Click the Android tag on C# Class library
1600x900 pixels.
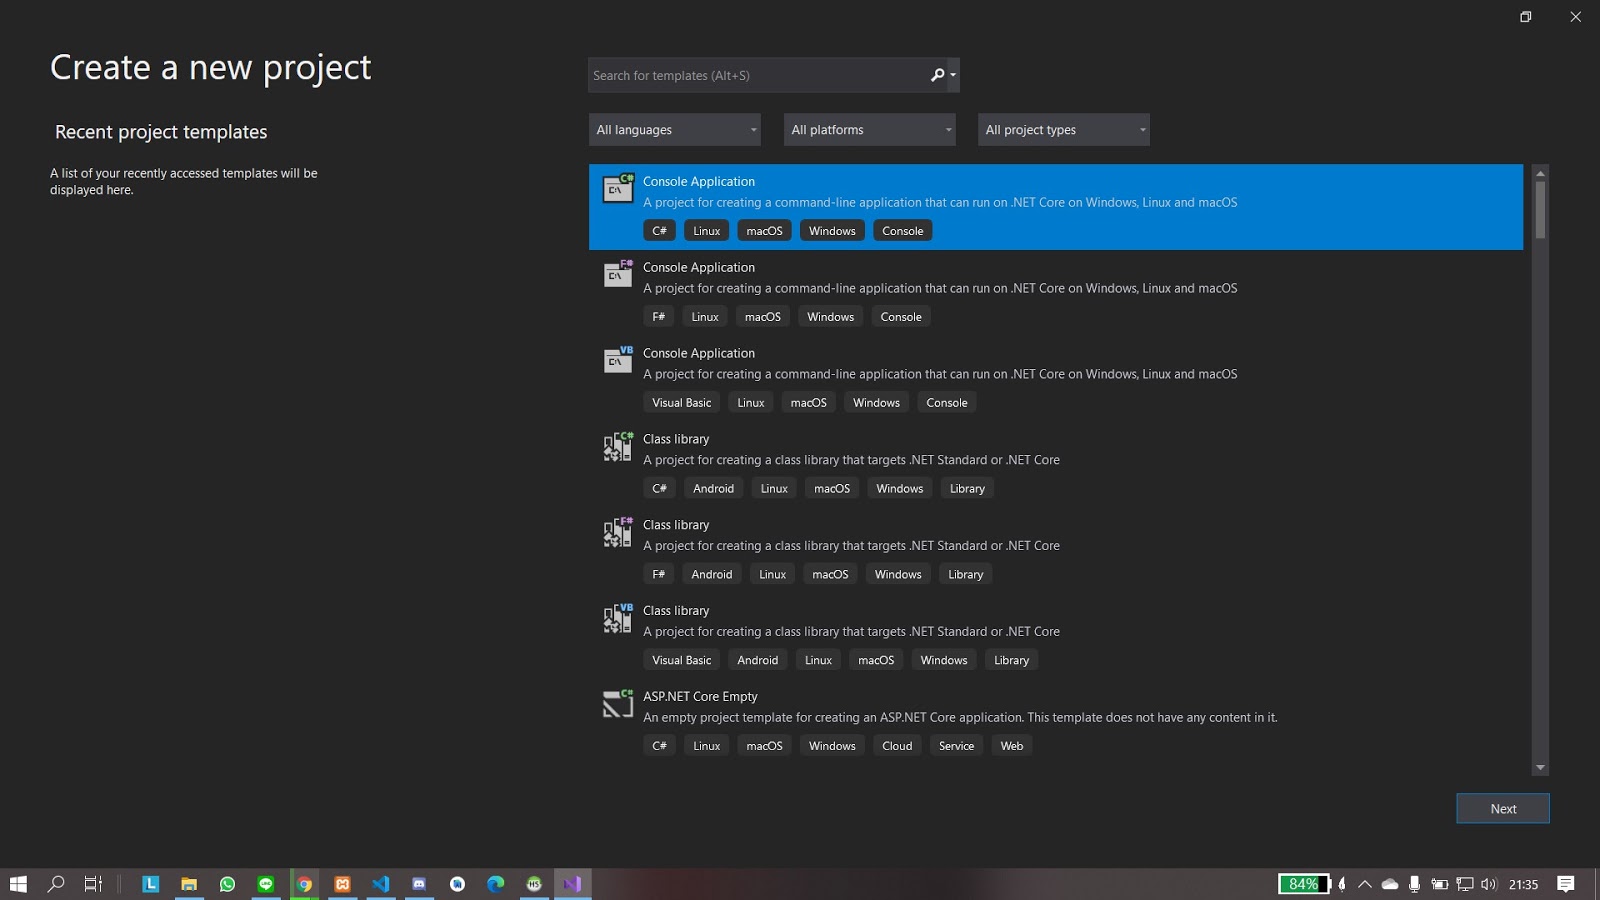click(x=713, y=489)
